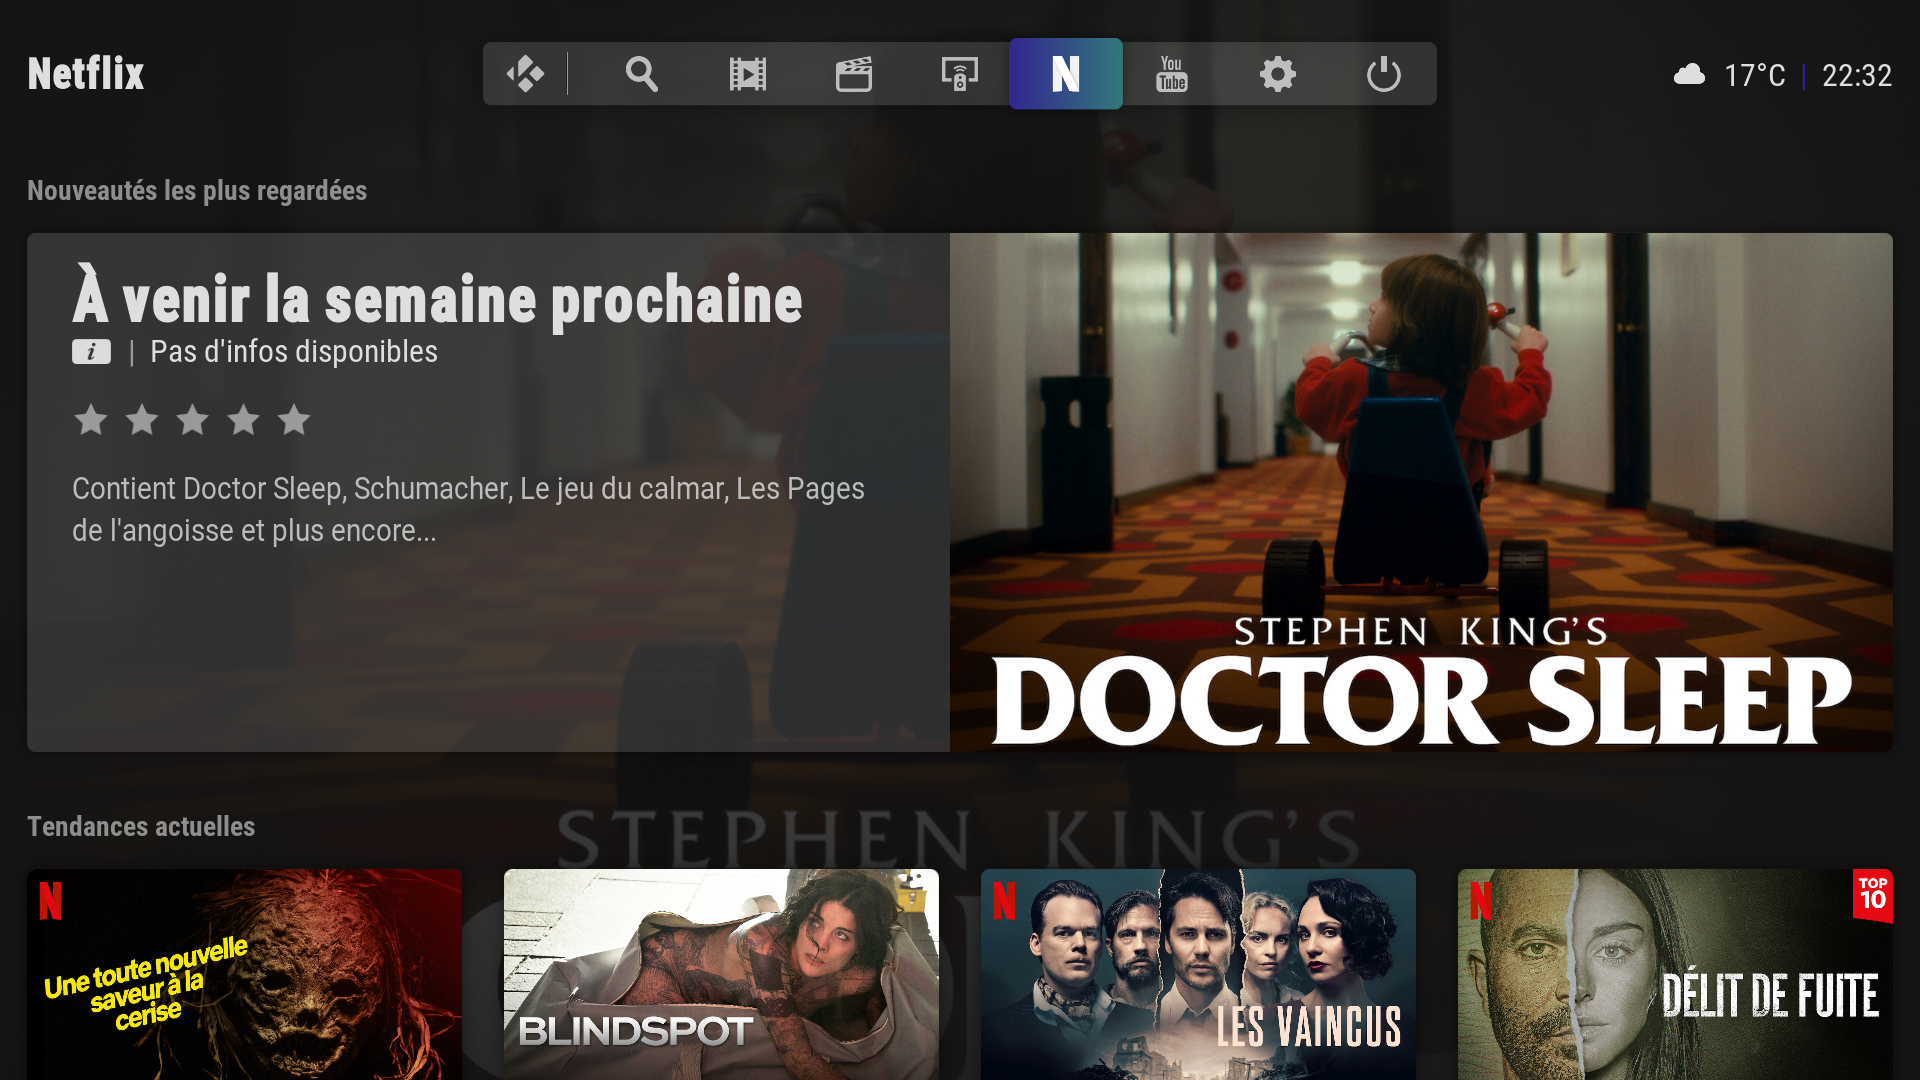
Task: Select the Netflix app icon
Action: coord(1065,73)
